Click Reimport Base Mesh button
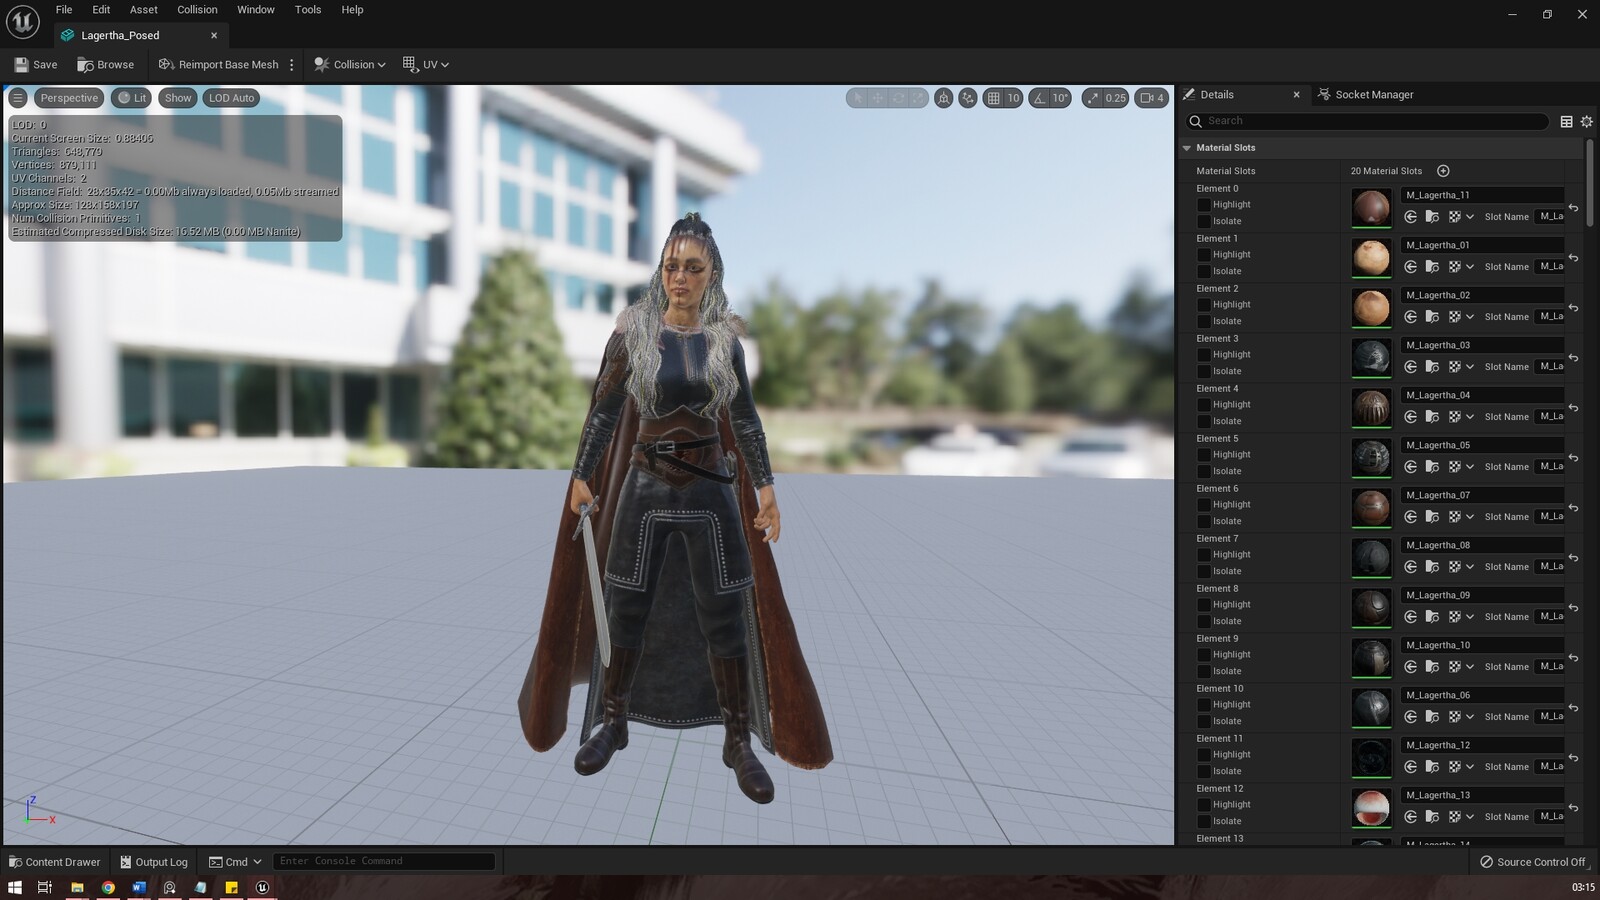 219,64
